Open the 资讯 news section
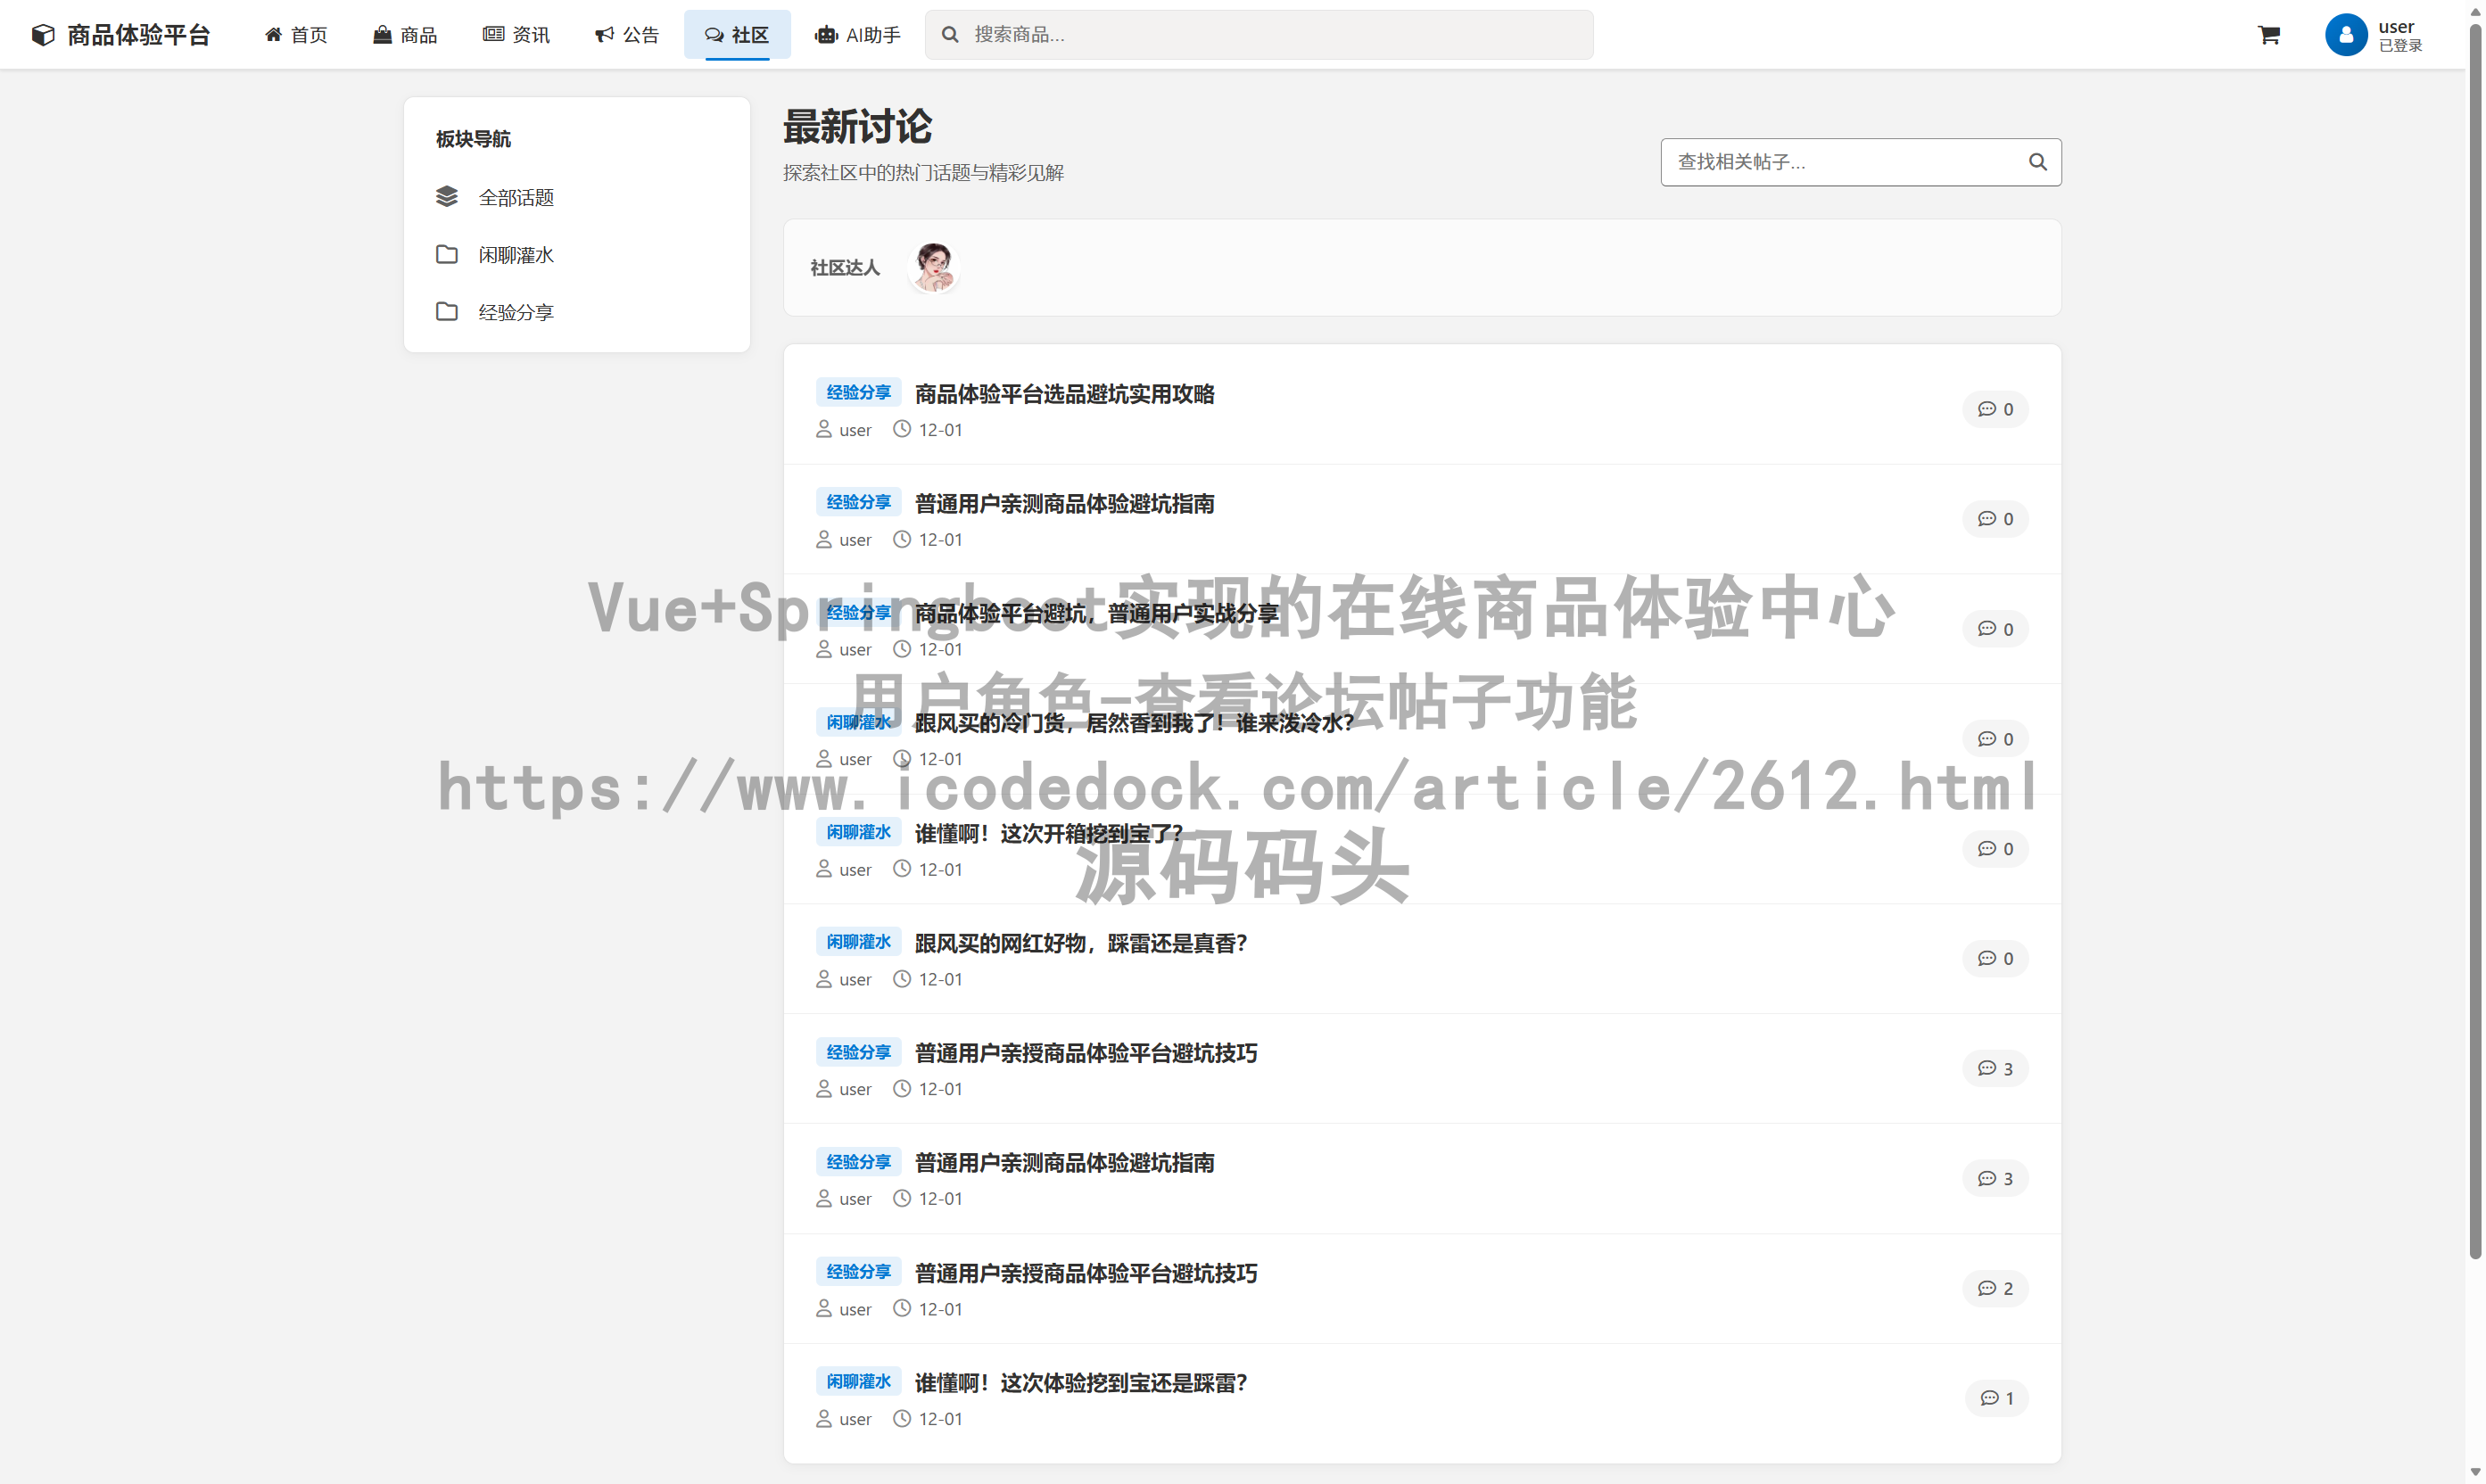This screenshot has height=1484, width=2486. pyautogui.click(x=516, y=35)
